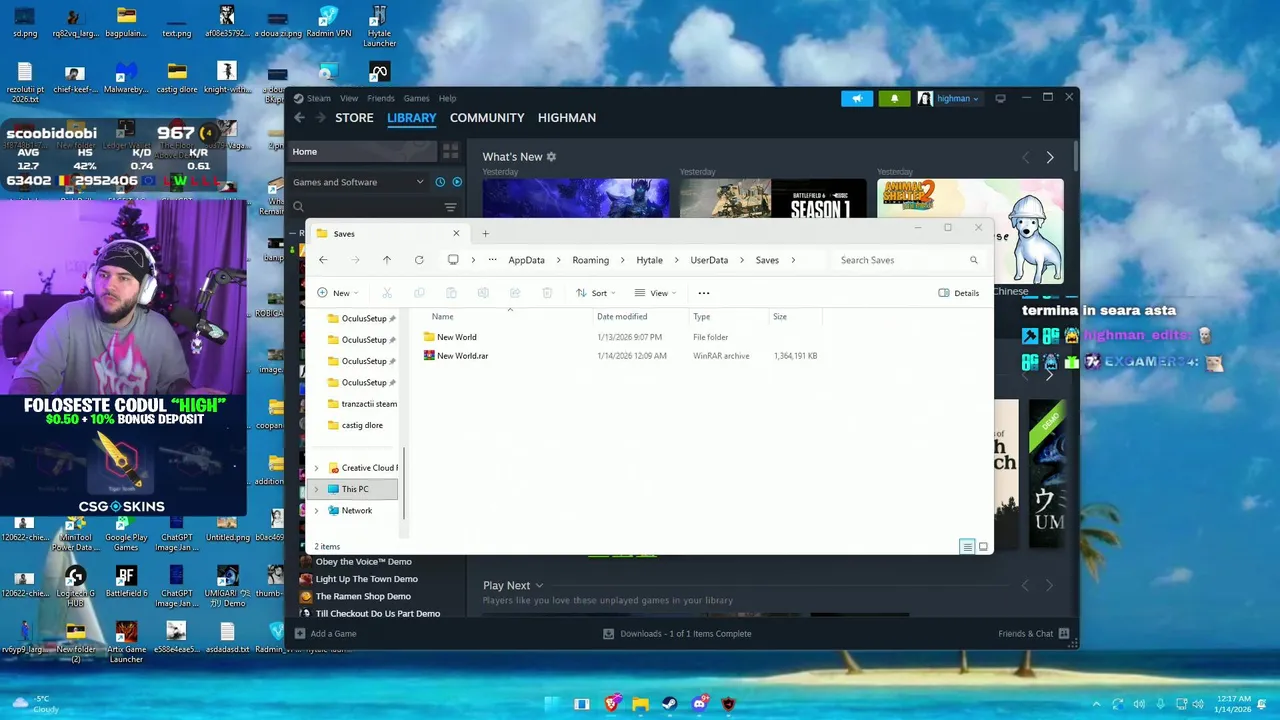Screen dimensions: 1280x720
Task: Click Home in Steam library sidebar
Action: 362,151
